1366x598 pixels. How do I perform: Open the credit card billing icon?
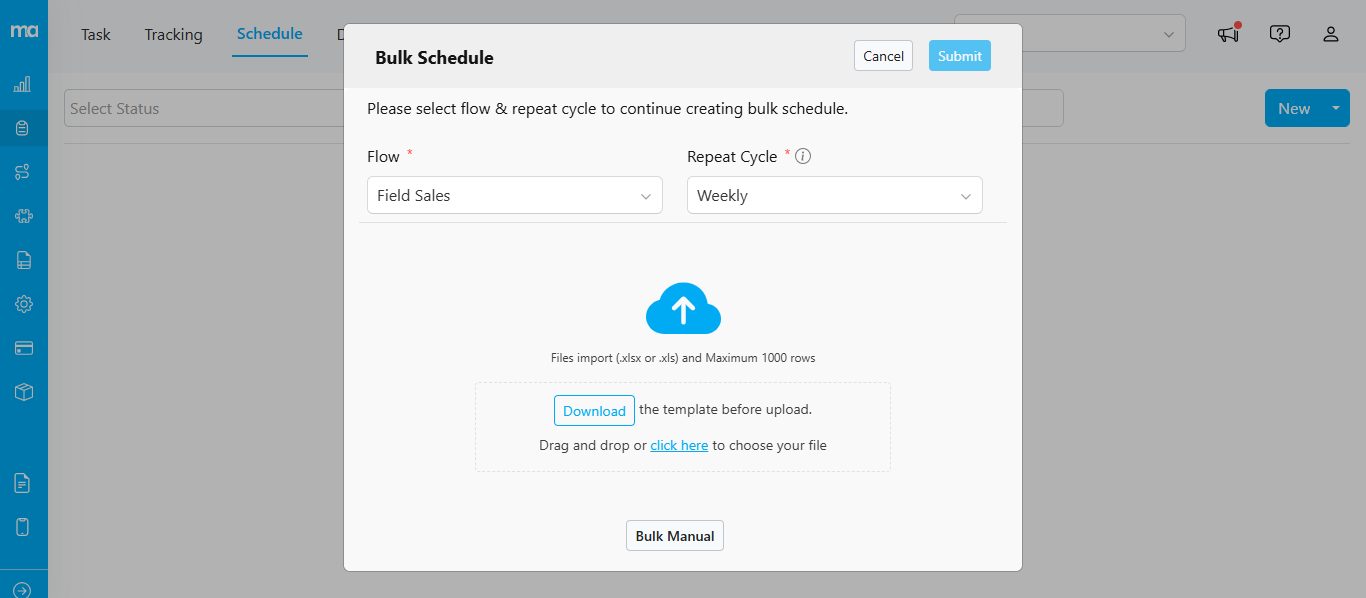23,348
